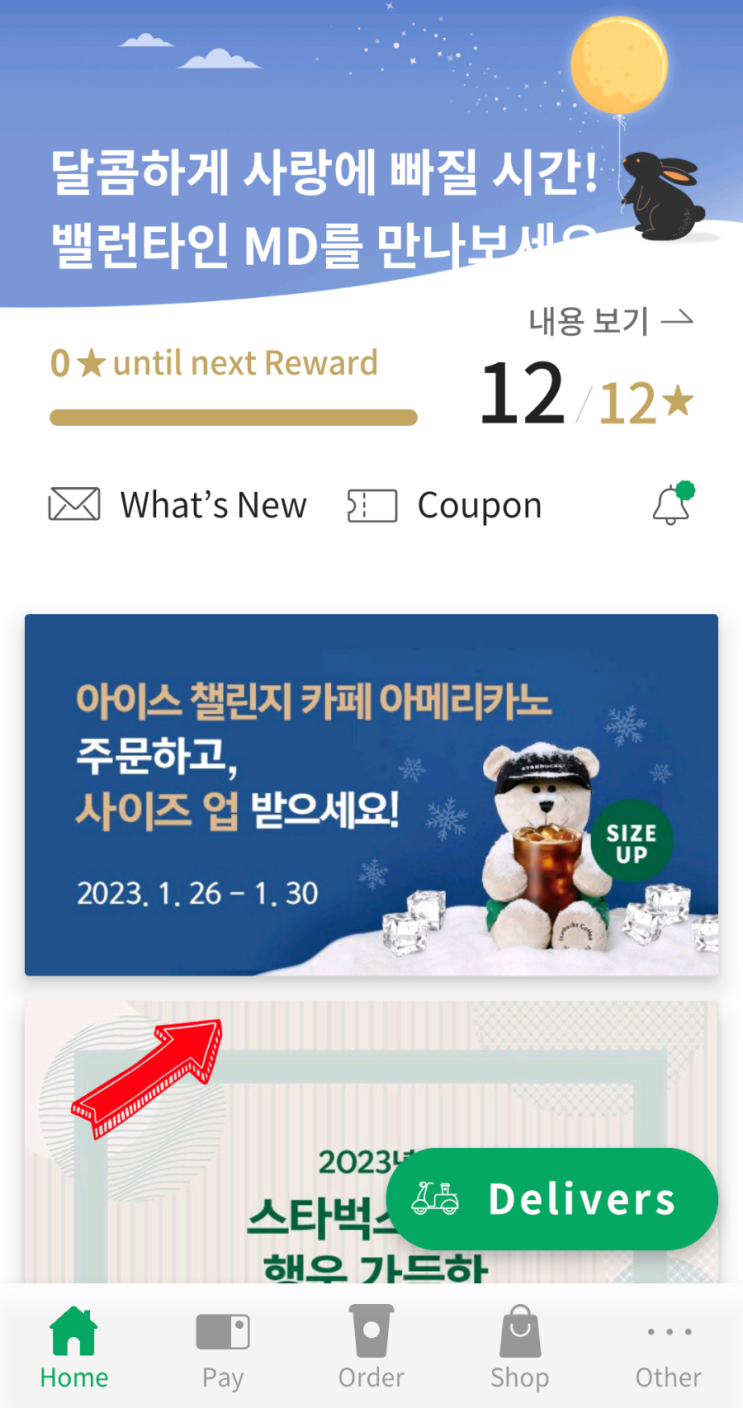Tap the Coupon ticket icon

pyautogui.click(x=372, y=506)
